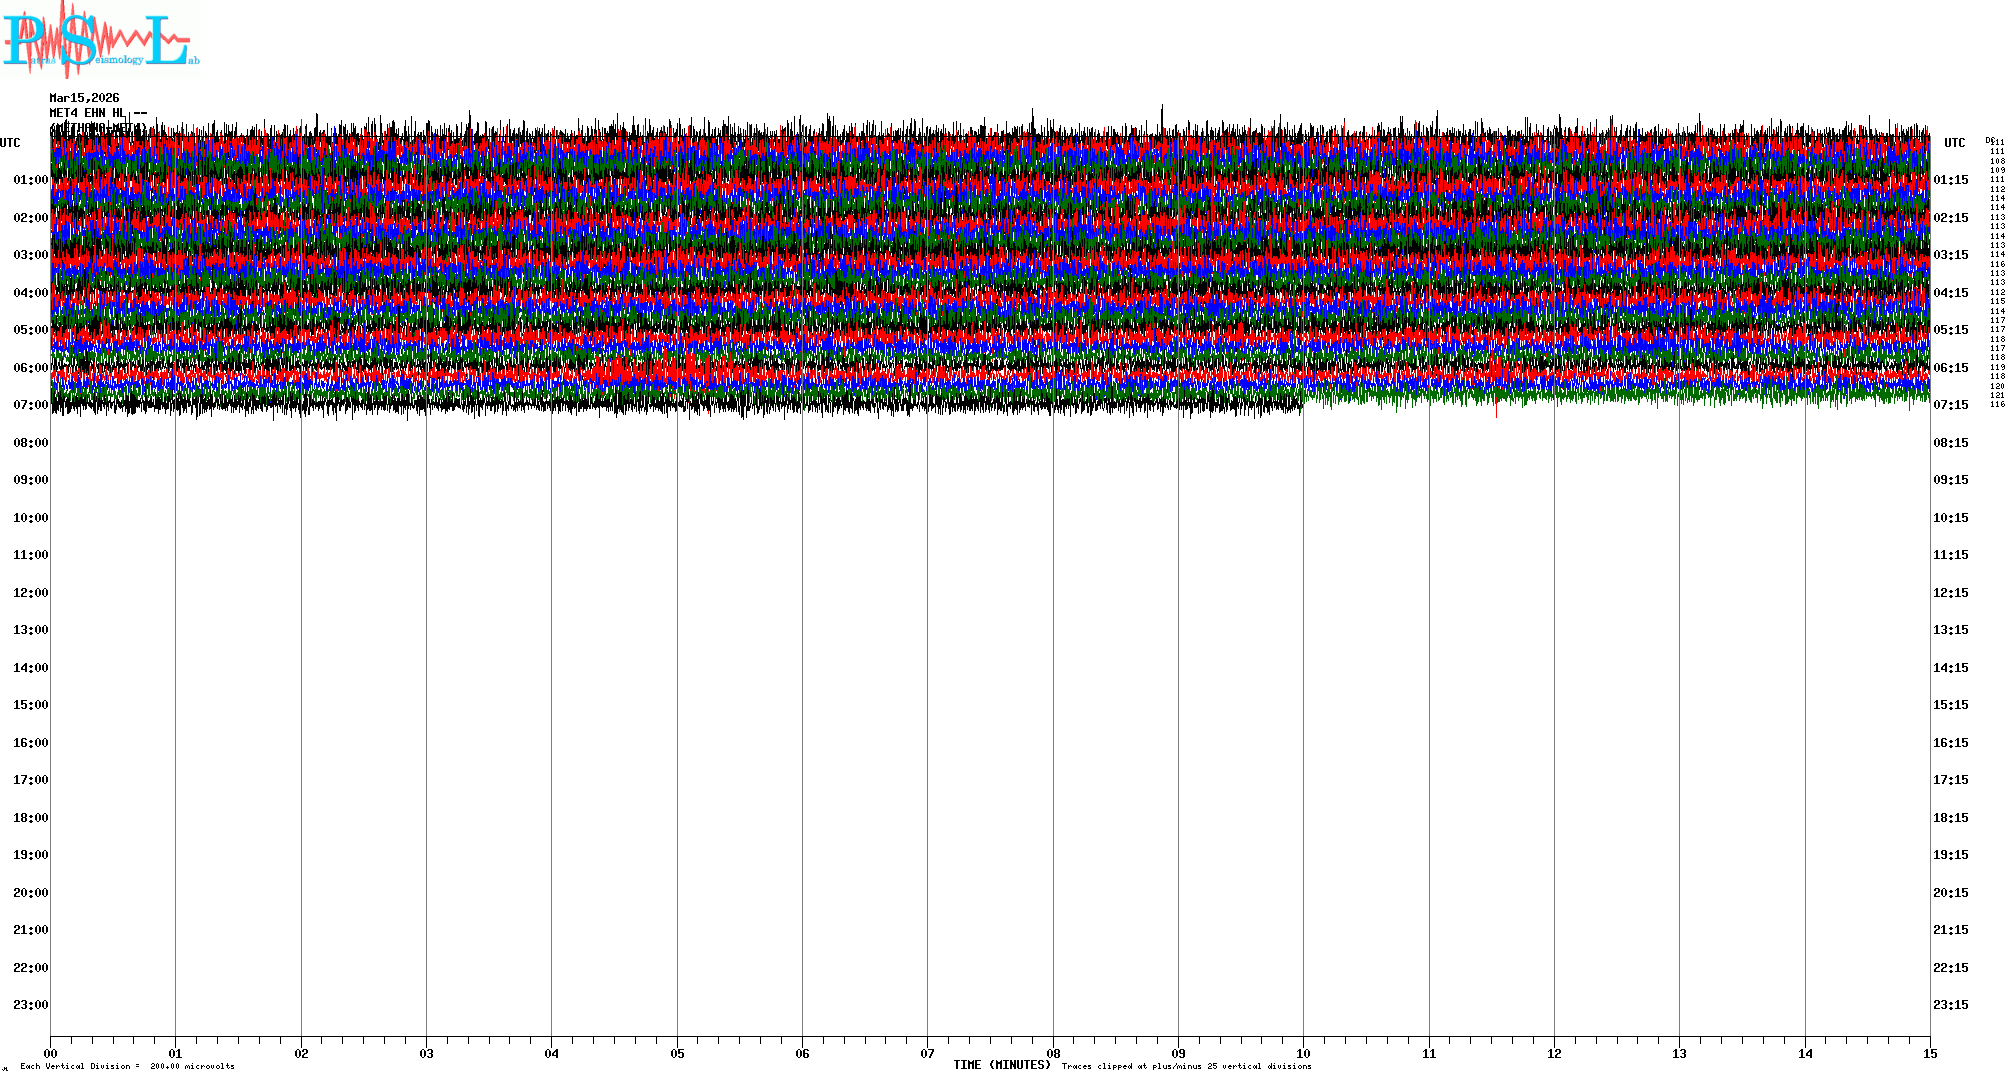The height and width of the screenshot is (1080, 2010).
Task: Select the 12:00 hour label on left axis
Action: tap(30, 593)
